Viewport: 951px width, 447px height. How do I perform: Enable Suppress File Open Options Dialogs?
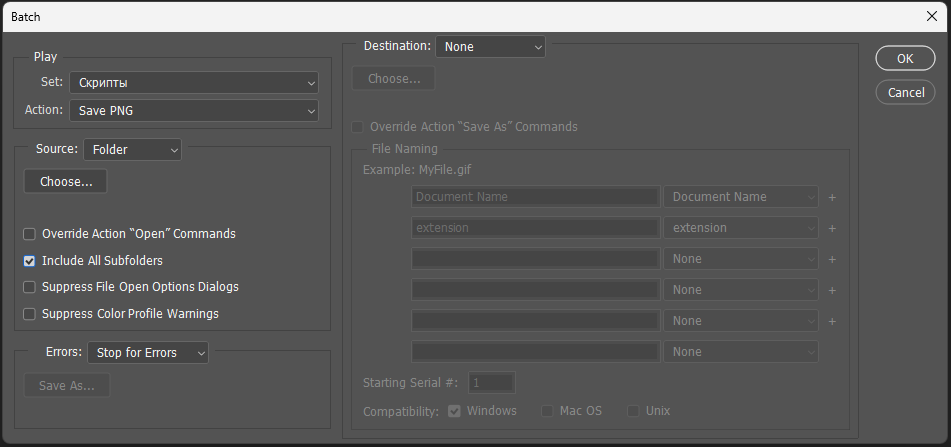[29, 287]
